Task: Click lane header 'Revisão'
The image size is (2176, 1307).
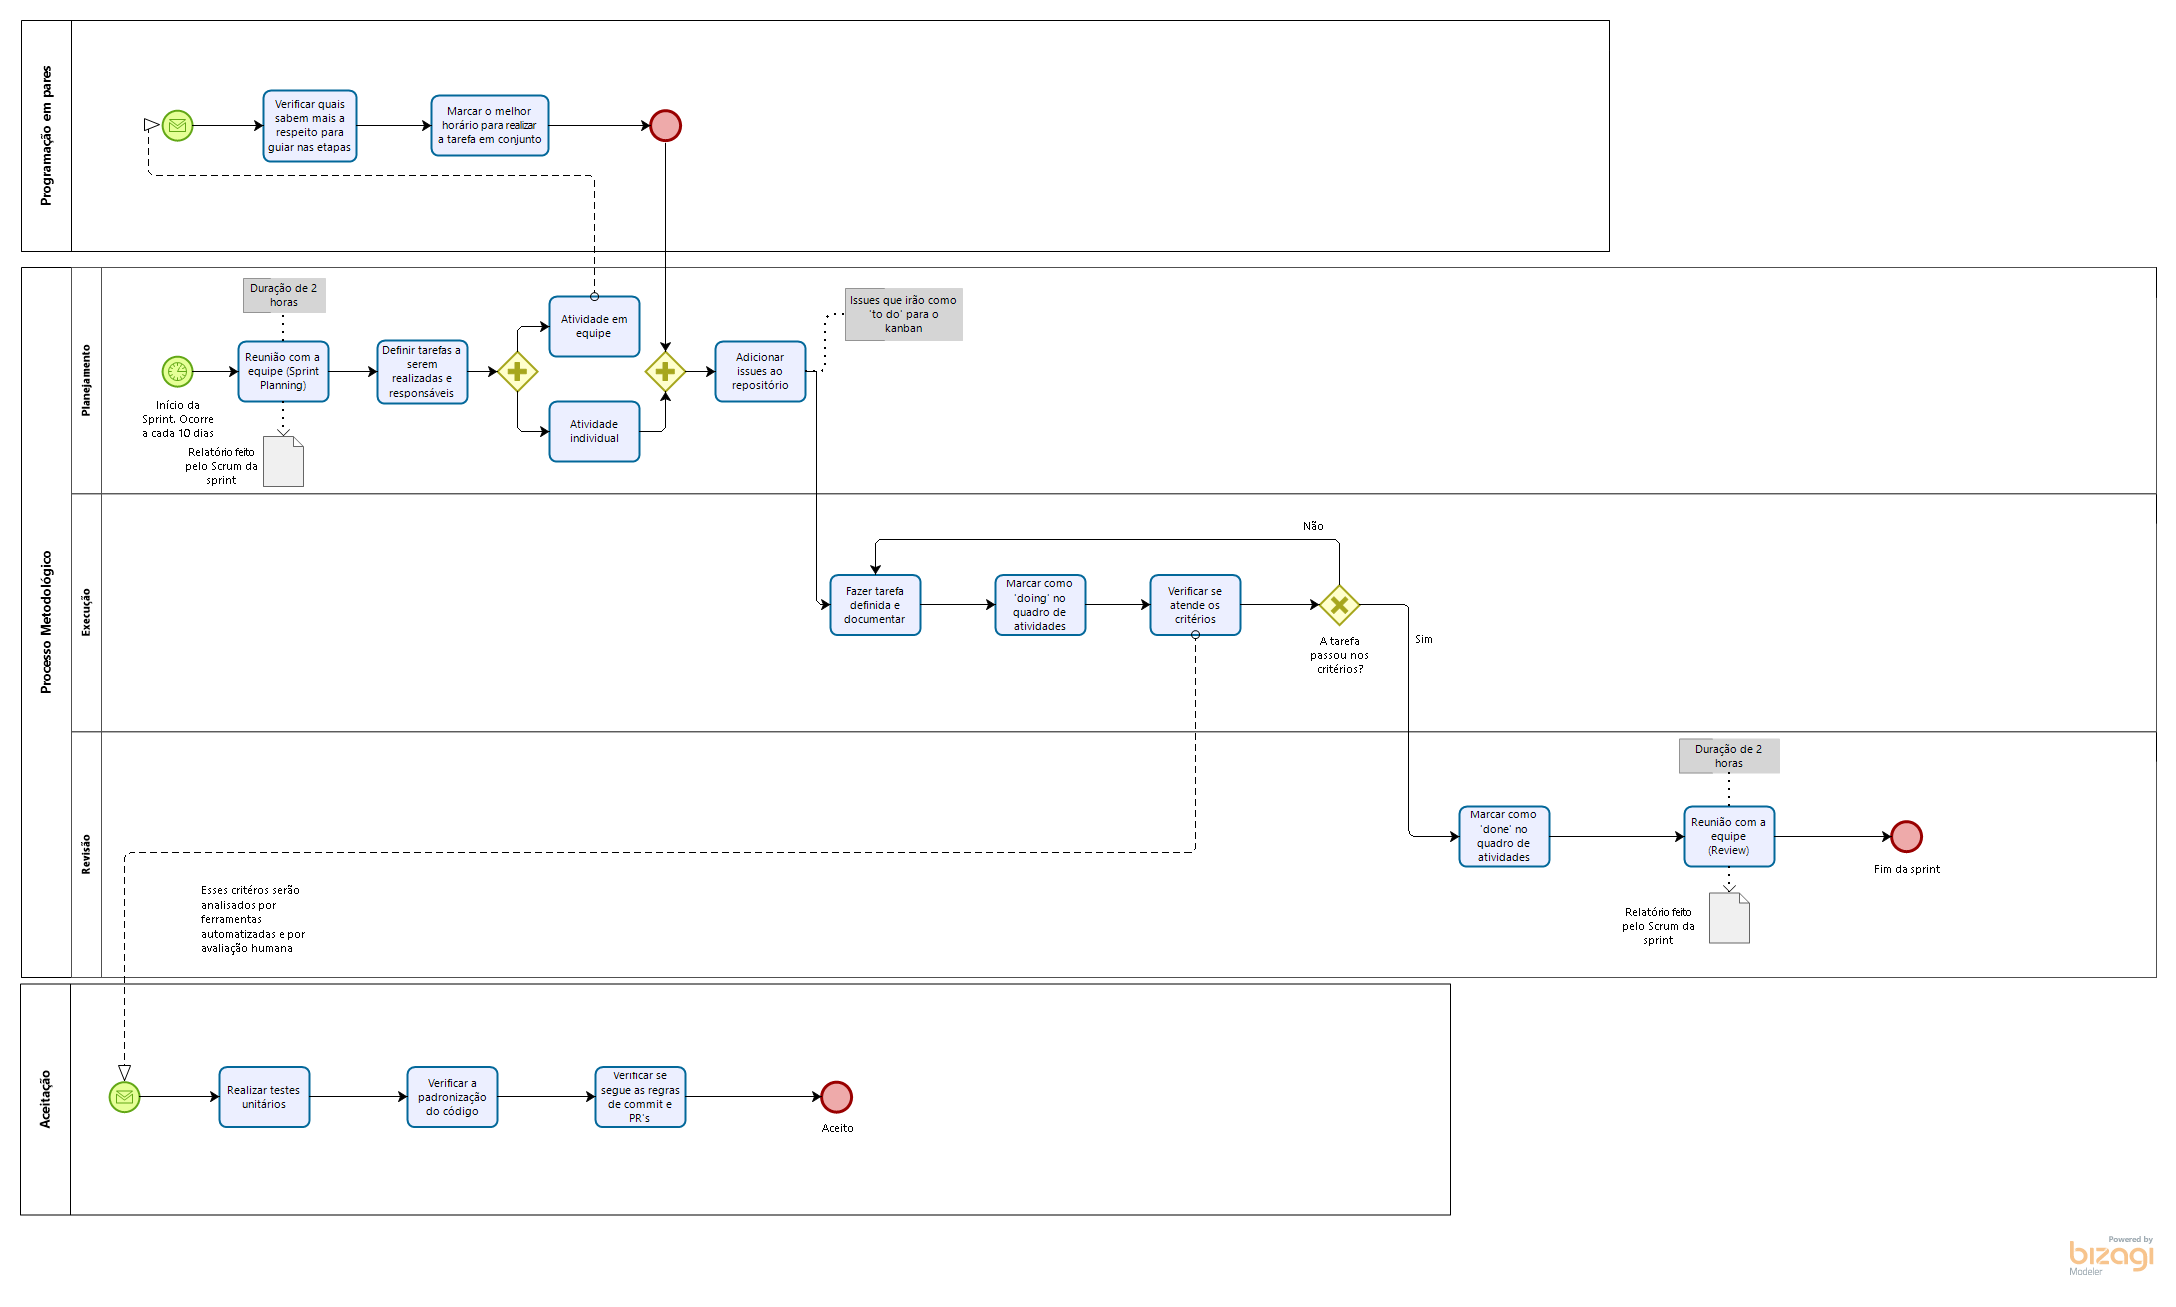Action: (86, 855)
